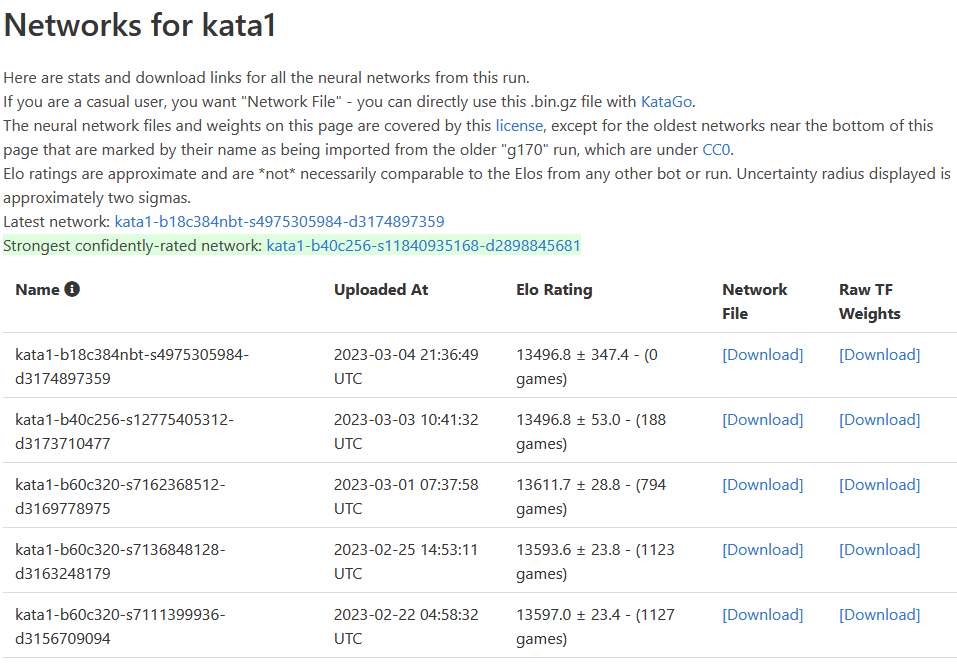Click the info icon next to Name

[72, 289]
